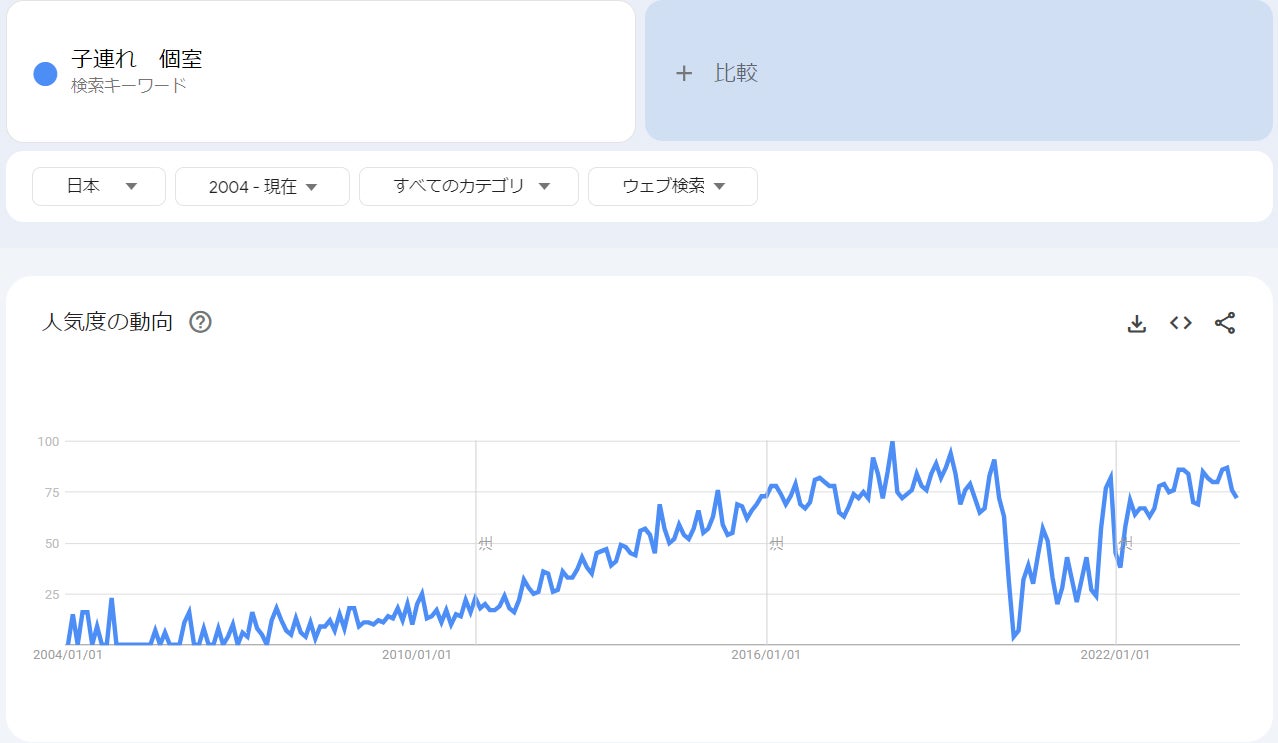Open the note marker on the 2022 gridline

point(1125,544)
